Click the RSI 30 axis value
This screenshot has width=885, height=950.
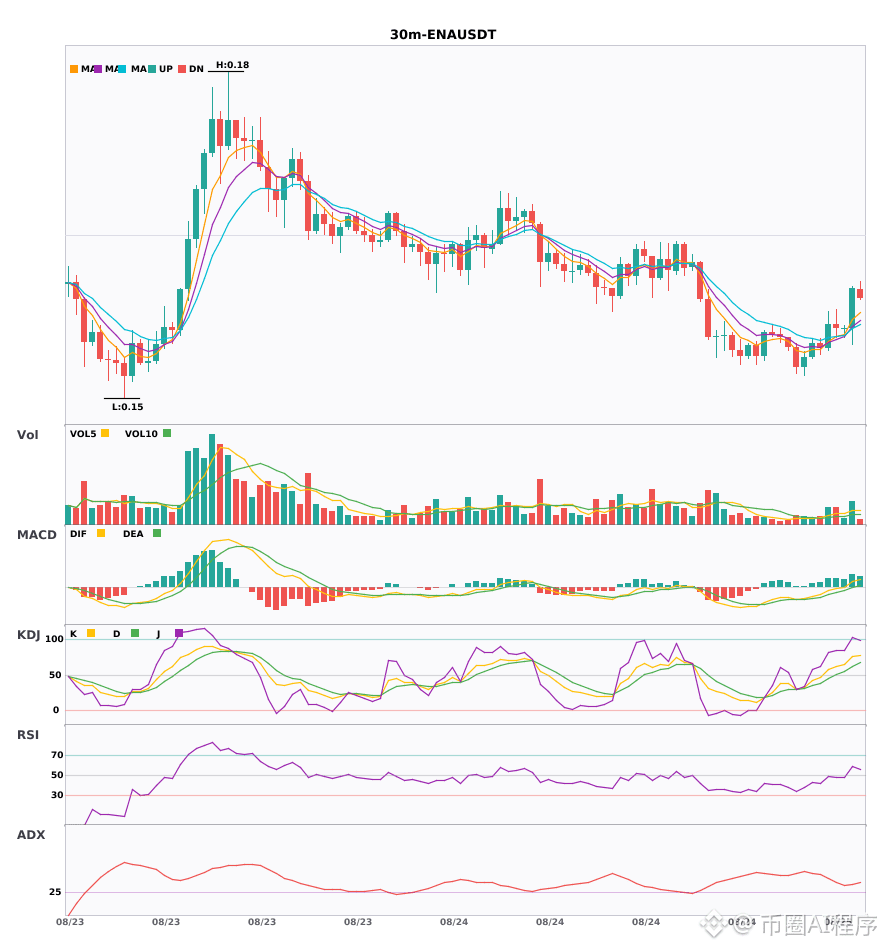(57, 795)
